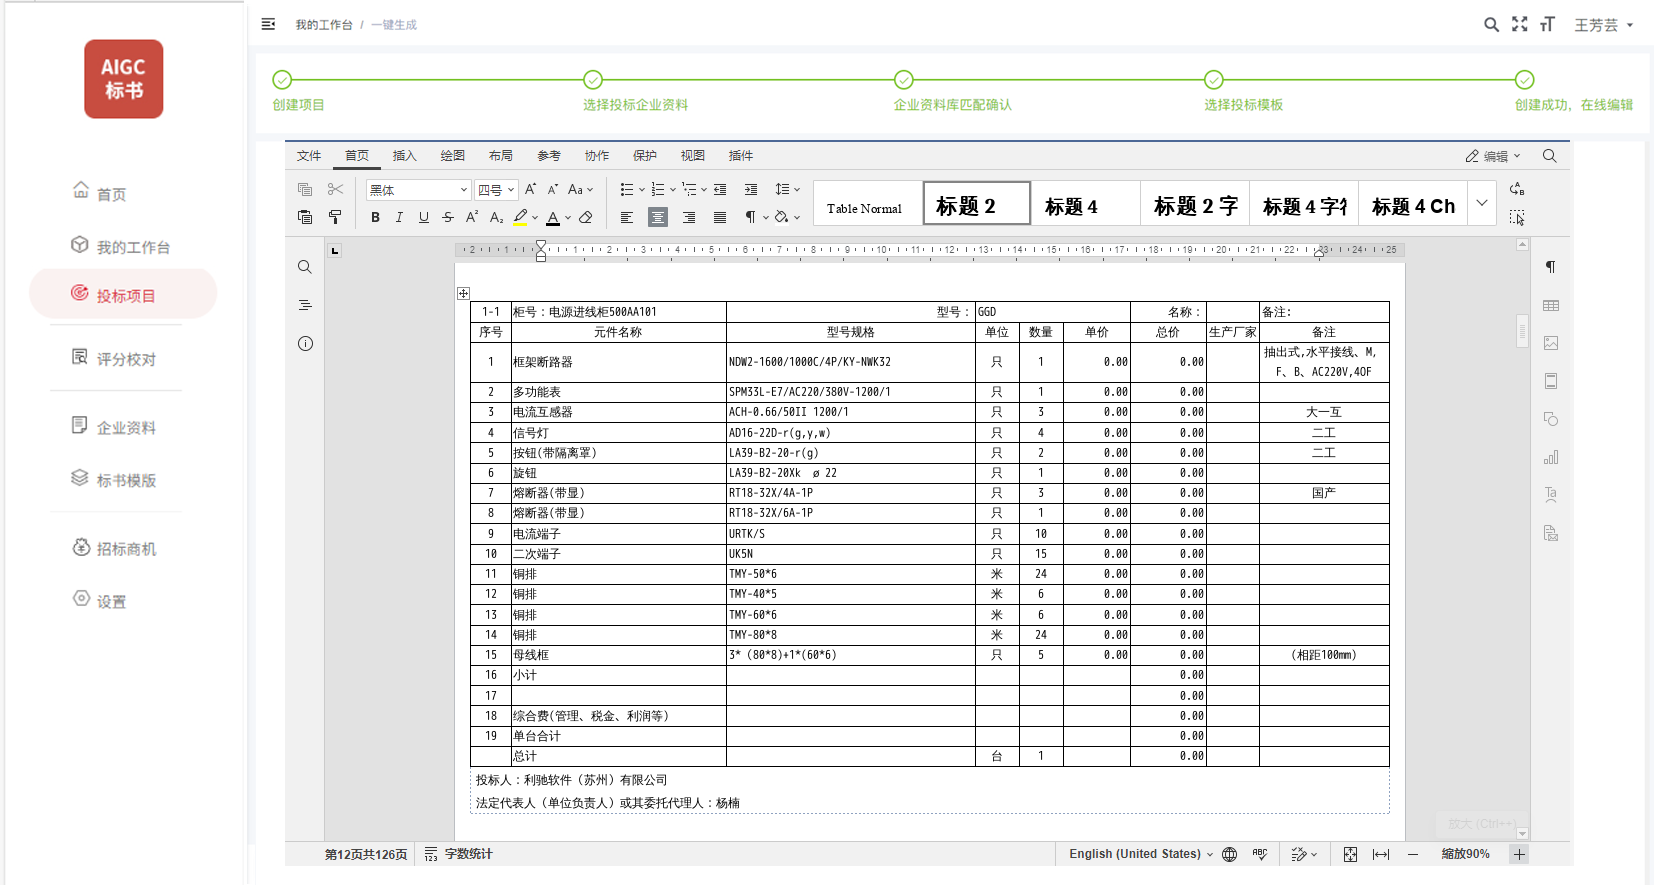Viewport: 1654px width, 885px height.
Task: Open the font name dropdown showing 黑体
Action: point(418,189)
